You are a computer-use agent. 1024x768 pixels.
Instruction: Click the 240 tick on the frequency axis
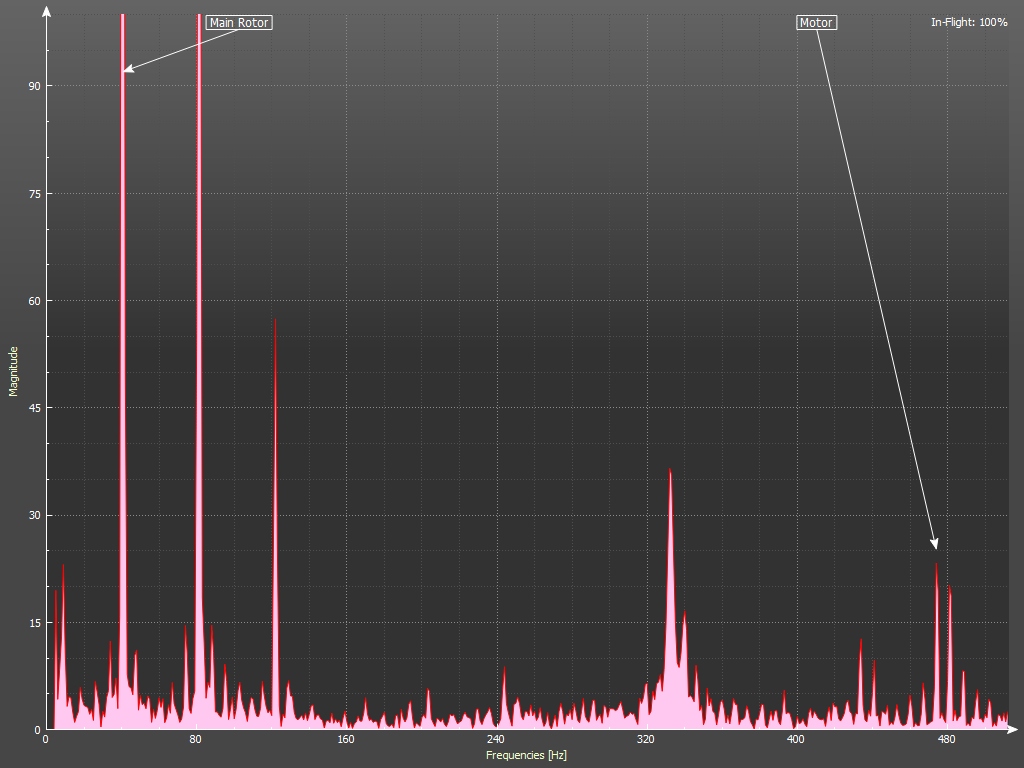tap(495, 740)
